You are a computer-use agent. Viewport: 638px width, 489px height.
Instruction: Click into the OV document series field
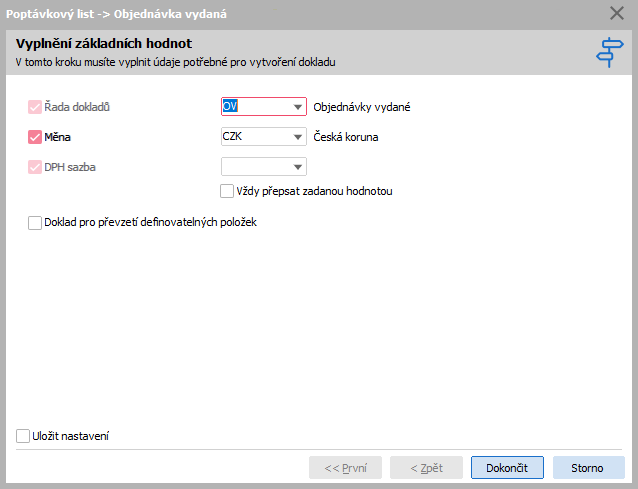256,107
